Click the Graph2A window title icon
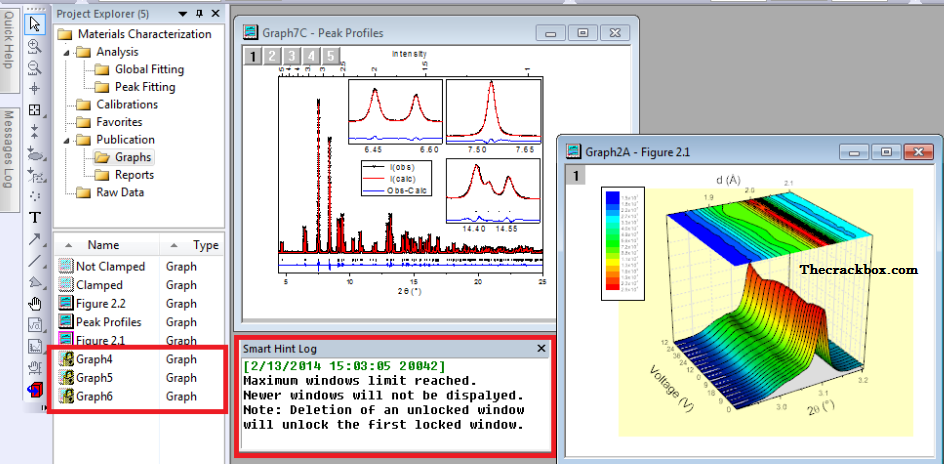This screenshot has height=464, width=945. (574, 152)
